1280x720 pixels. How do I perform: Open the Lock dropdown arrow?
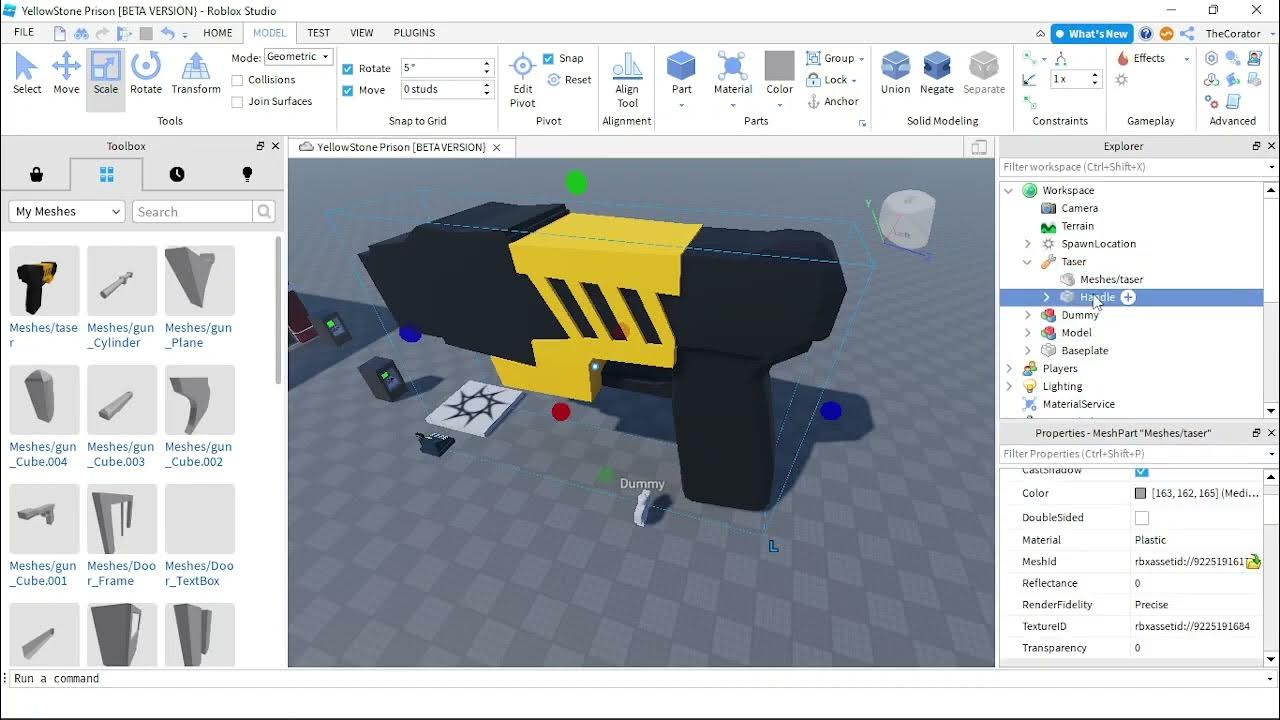click(x=855, y=80)
